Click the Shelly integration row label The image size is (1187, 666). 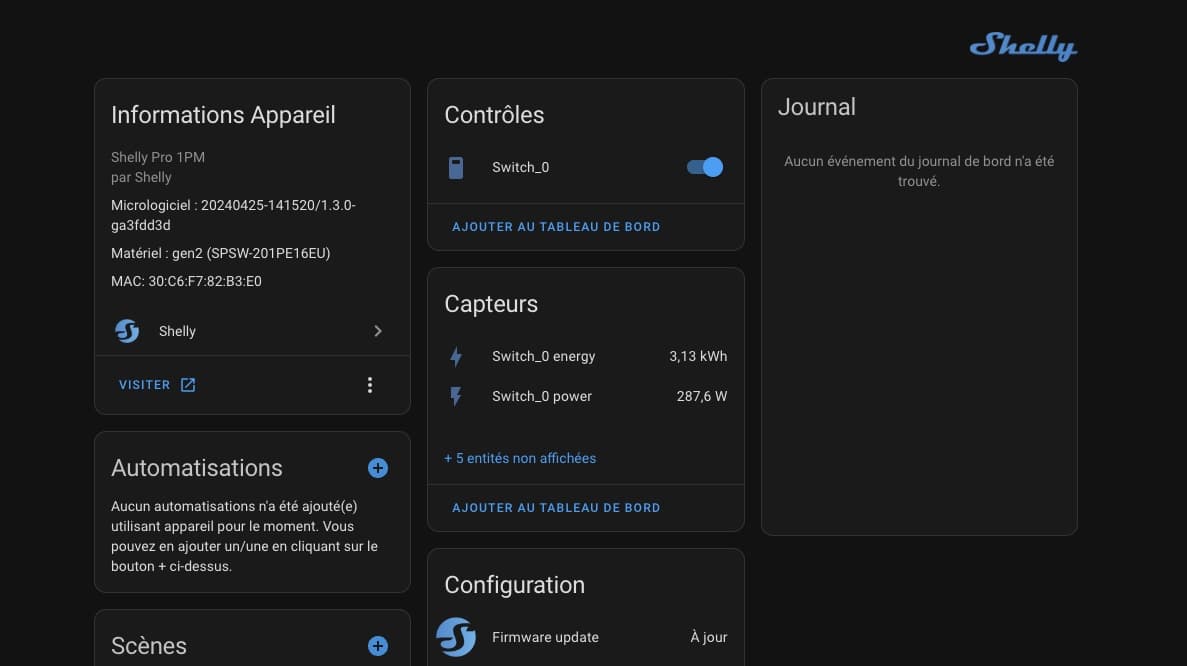[177, 331]
